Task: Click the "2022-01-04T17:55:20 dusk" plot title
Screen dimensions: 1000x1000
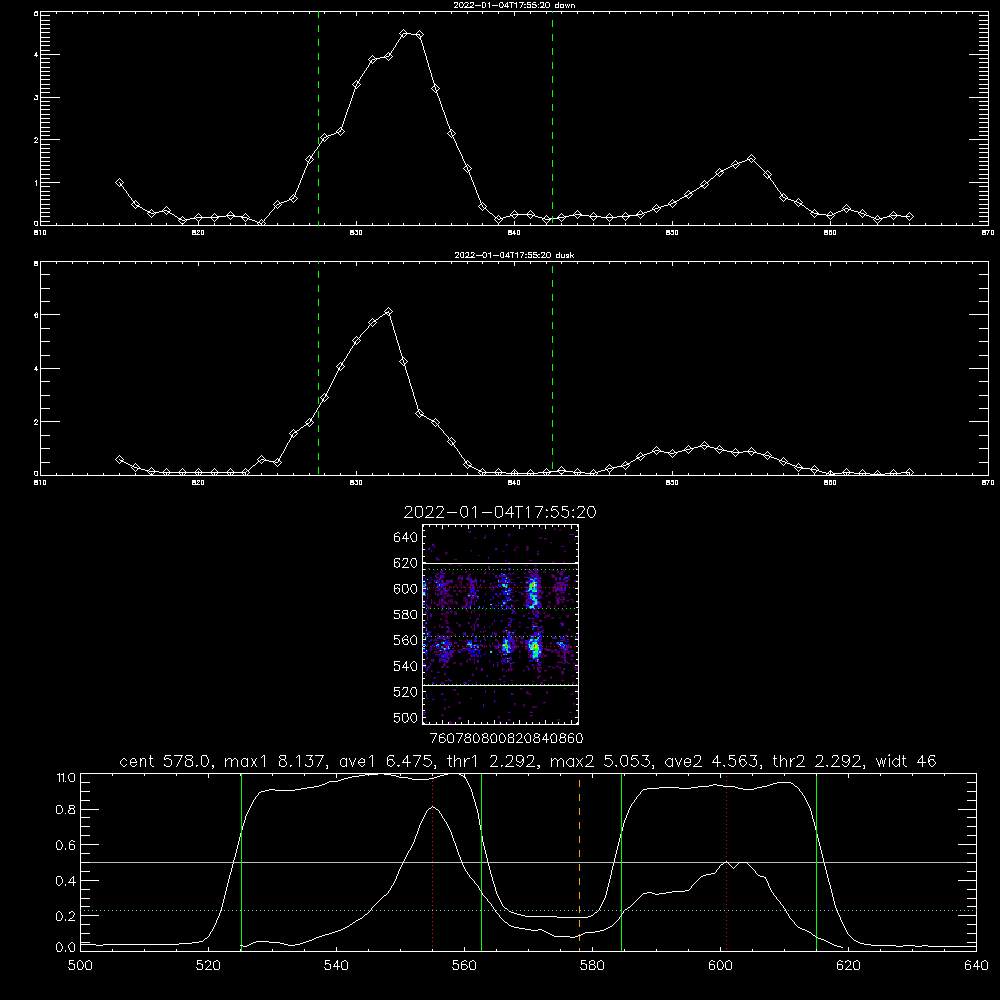Action: click(514, 255)
